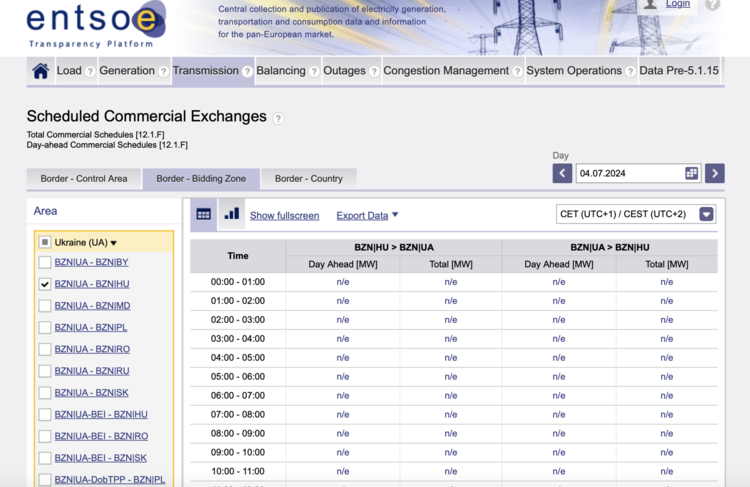This screenshot has height=487, width=750.
Task: Open help icon next to Balancing
Action: pyautogui.click(x=314, y=72)
